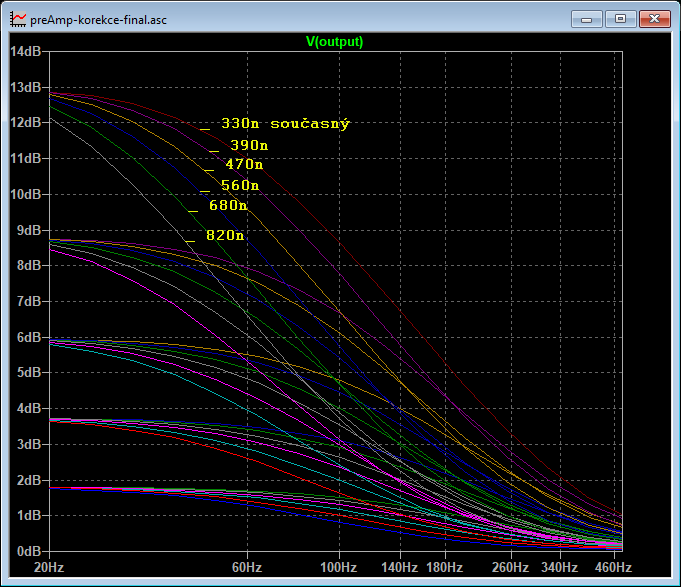This screenshot has height=587, width=681.
Task: Click the '470n' annotation label
Action: [x=244, y=165]
